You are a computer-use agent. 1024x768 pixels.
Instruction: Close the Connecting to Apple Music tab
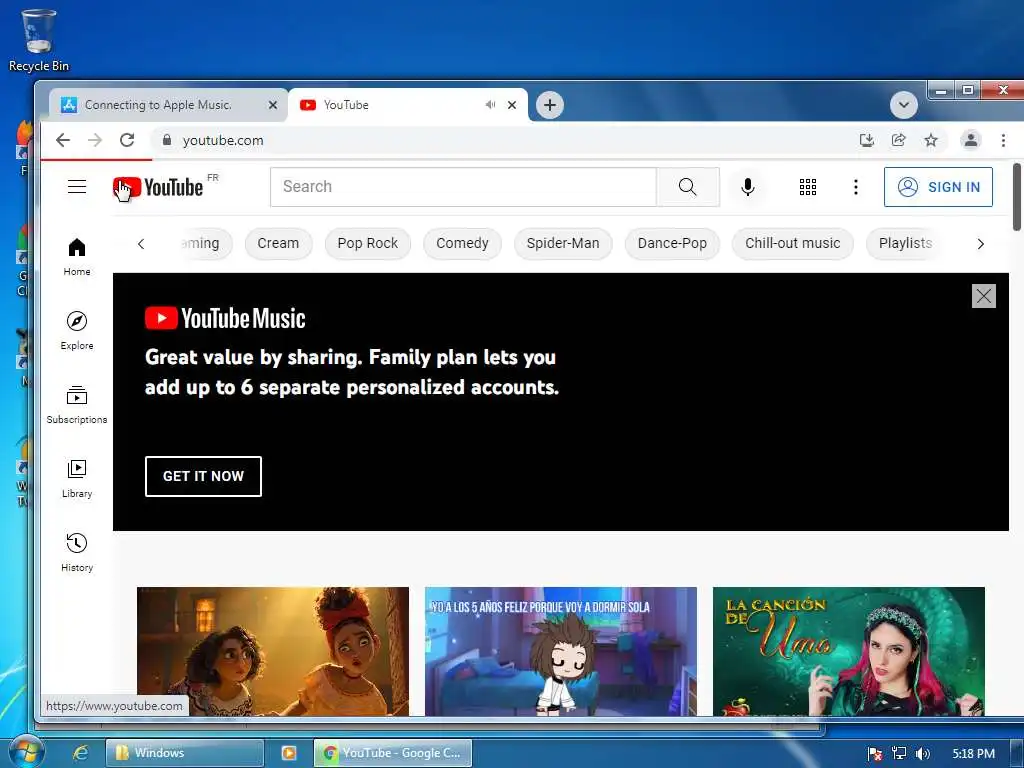[273, 104]
